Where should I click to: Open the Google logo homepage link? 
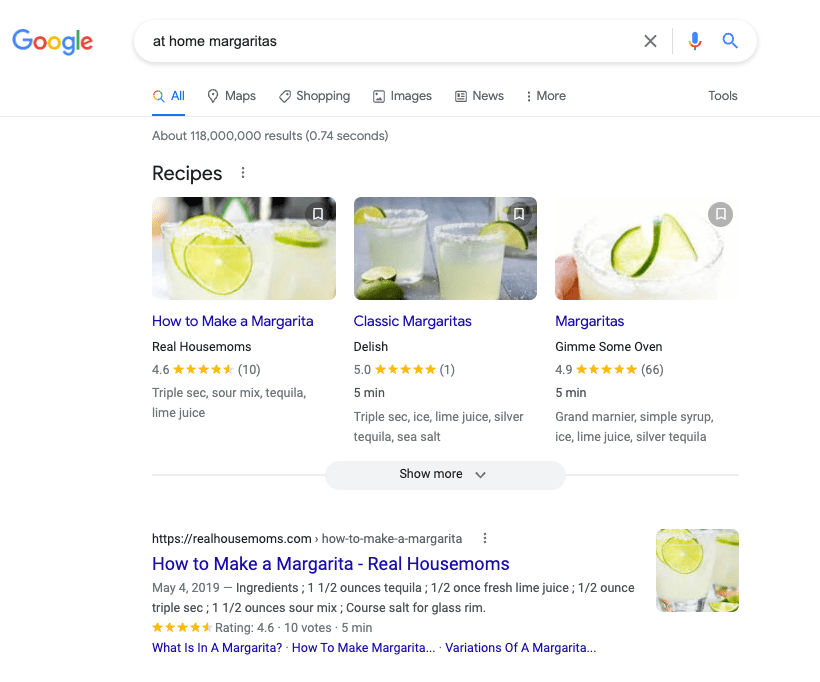pyautogui.click(x=52, y=41)
